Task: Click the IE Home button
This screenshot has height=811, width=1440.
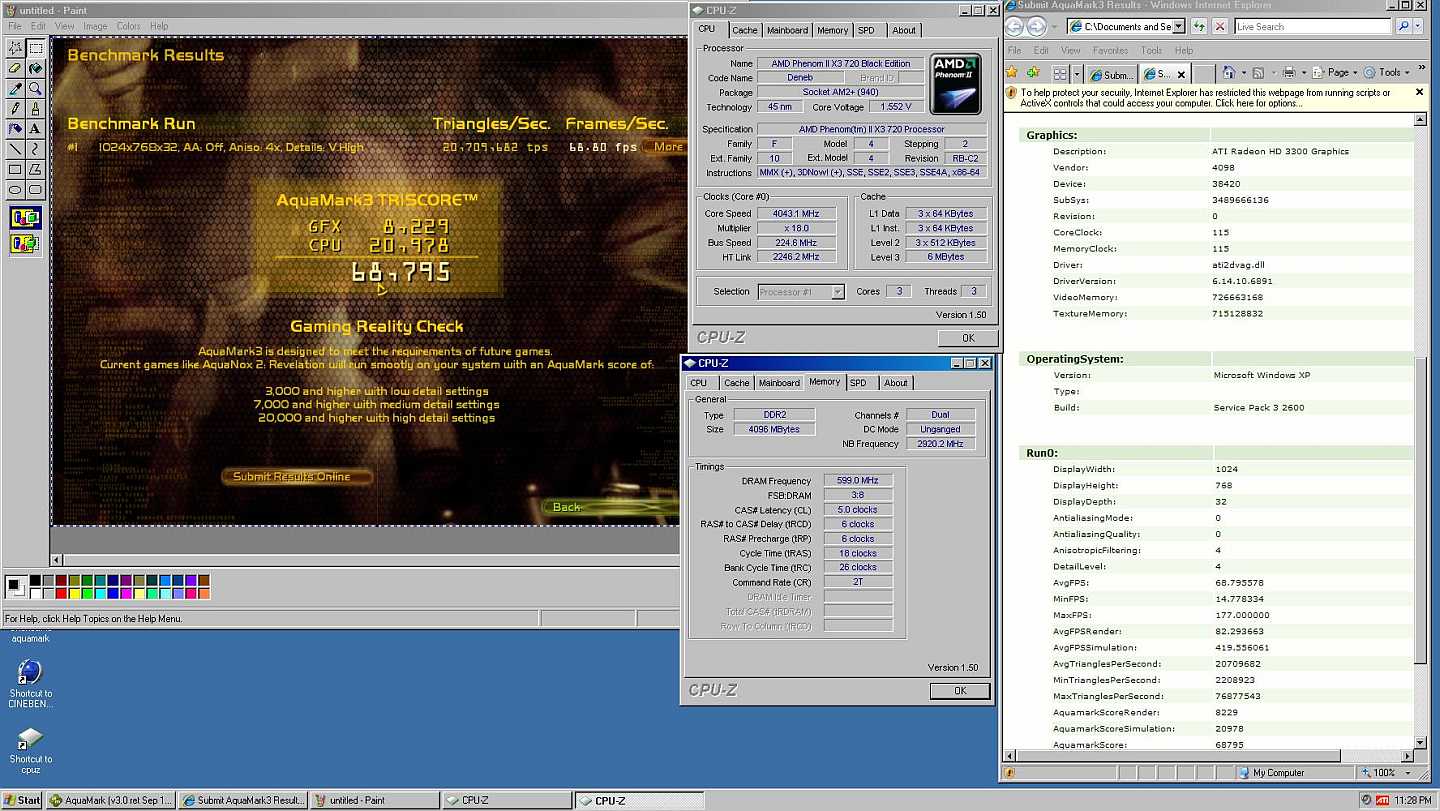Action: coord(1227,72)
